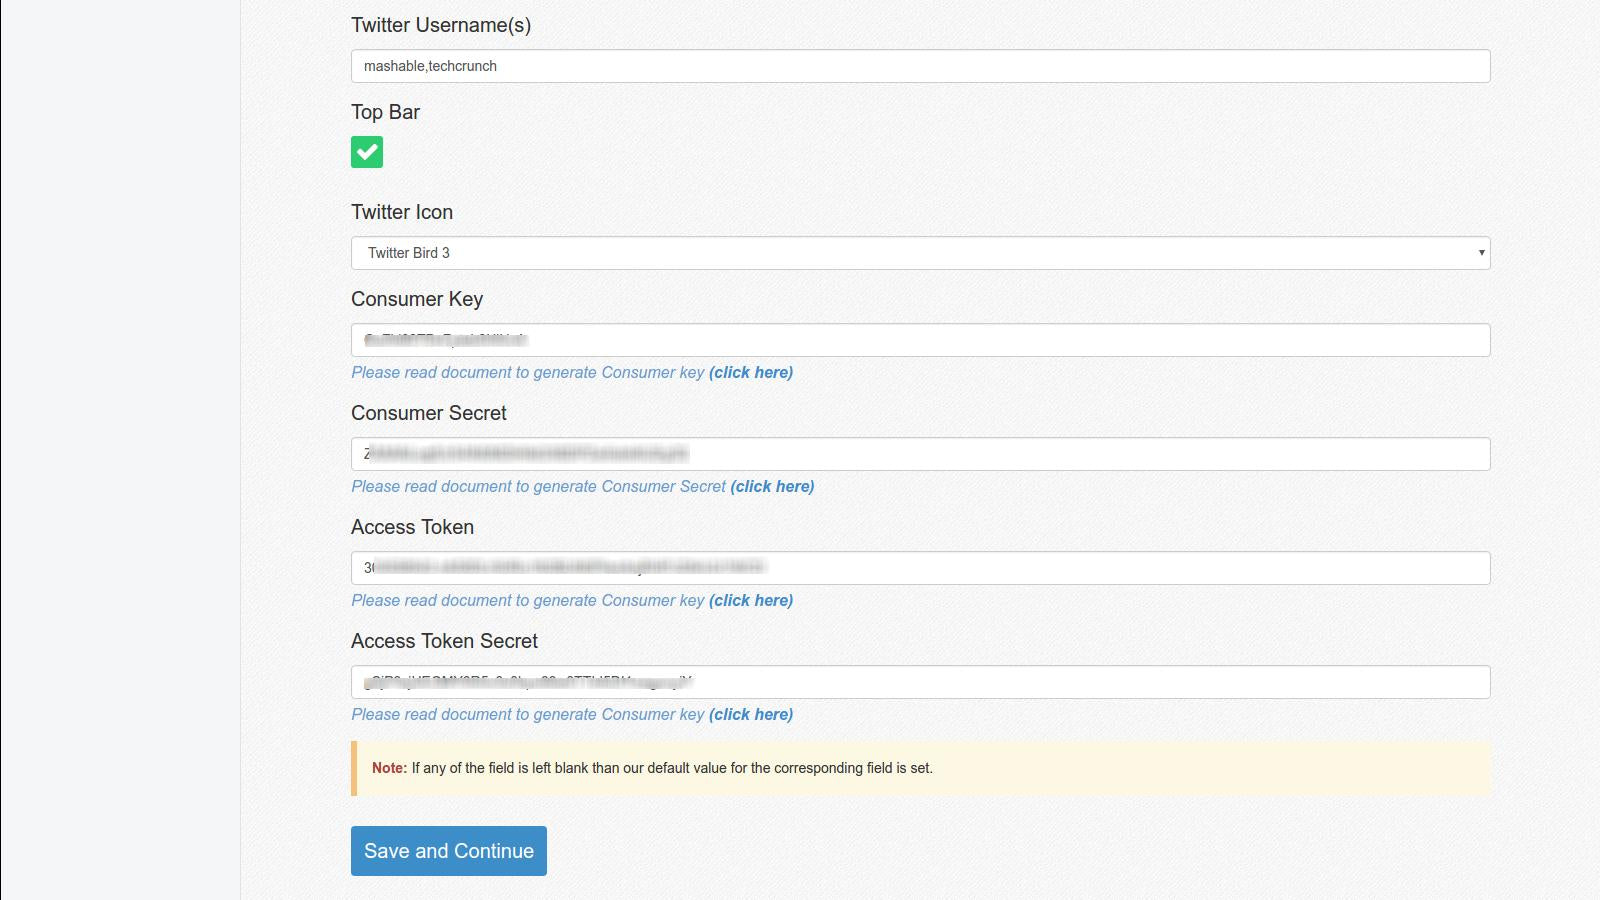The height and width of the screenshot is (900, 1600).
Task: Click the 'Access Token' heading label
Action: 412,527
